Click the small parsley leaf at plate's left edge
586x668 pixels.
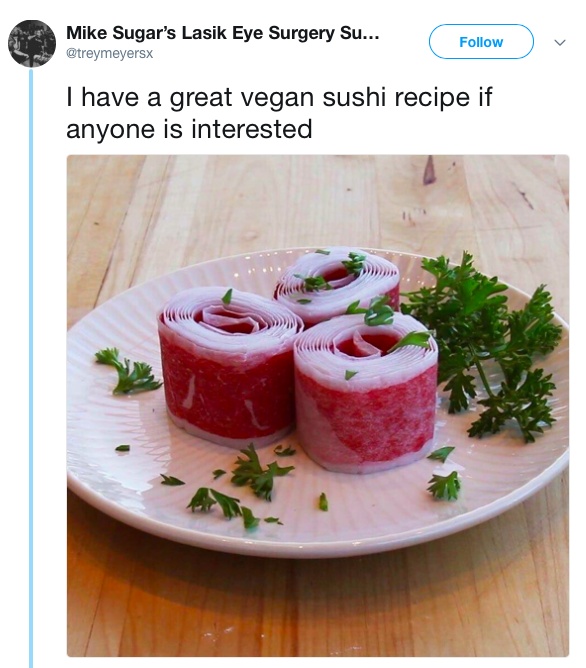[x=127, y=371]
